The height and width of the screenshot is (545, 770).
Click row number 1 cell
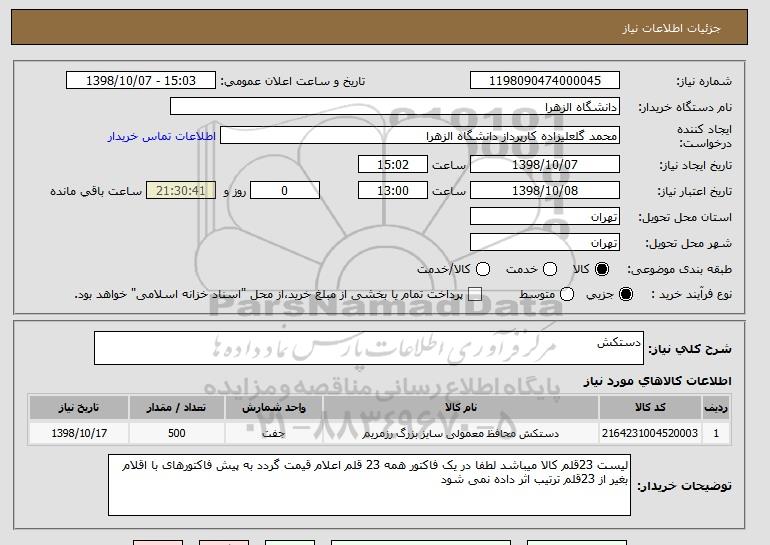coord(716,433)
